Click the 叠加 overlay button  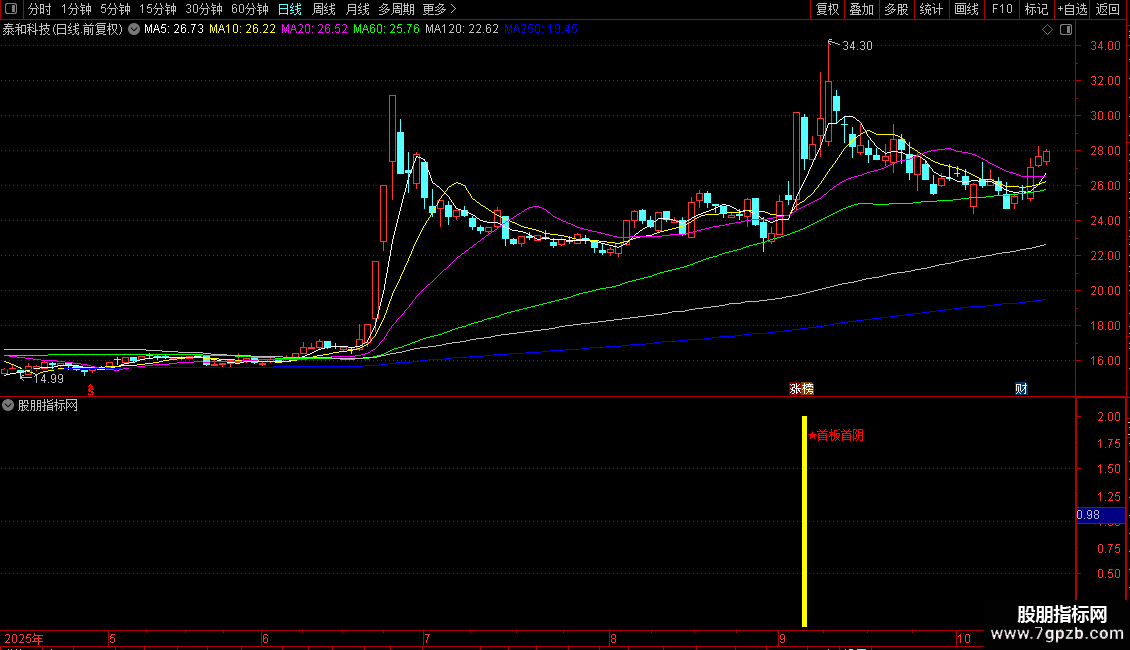861,9
